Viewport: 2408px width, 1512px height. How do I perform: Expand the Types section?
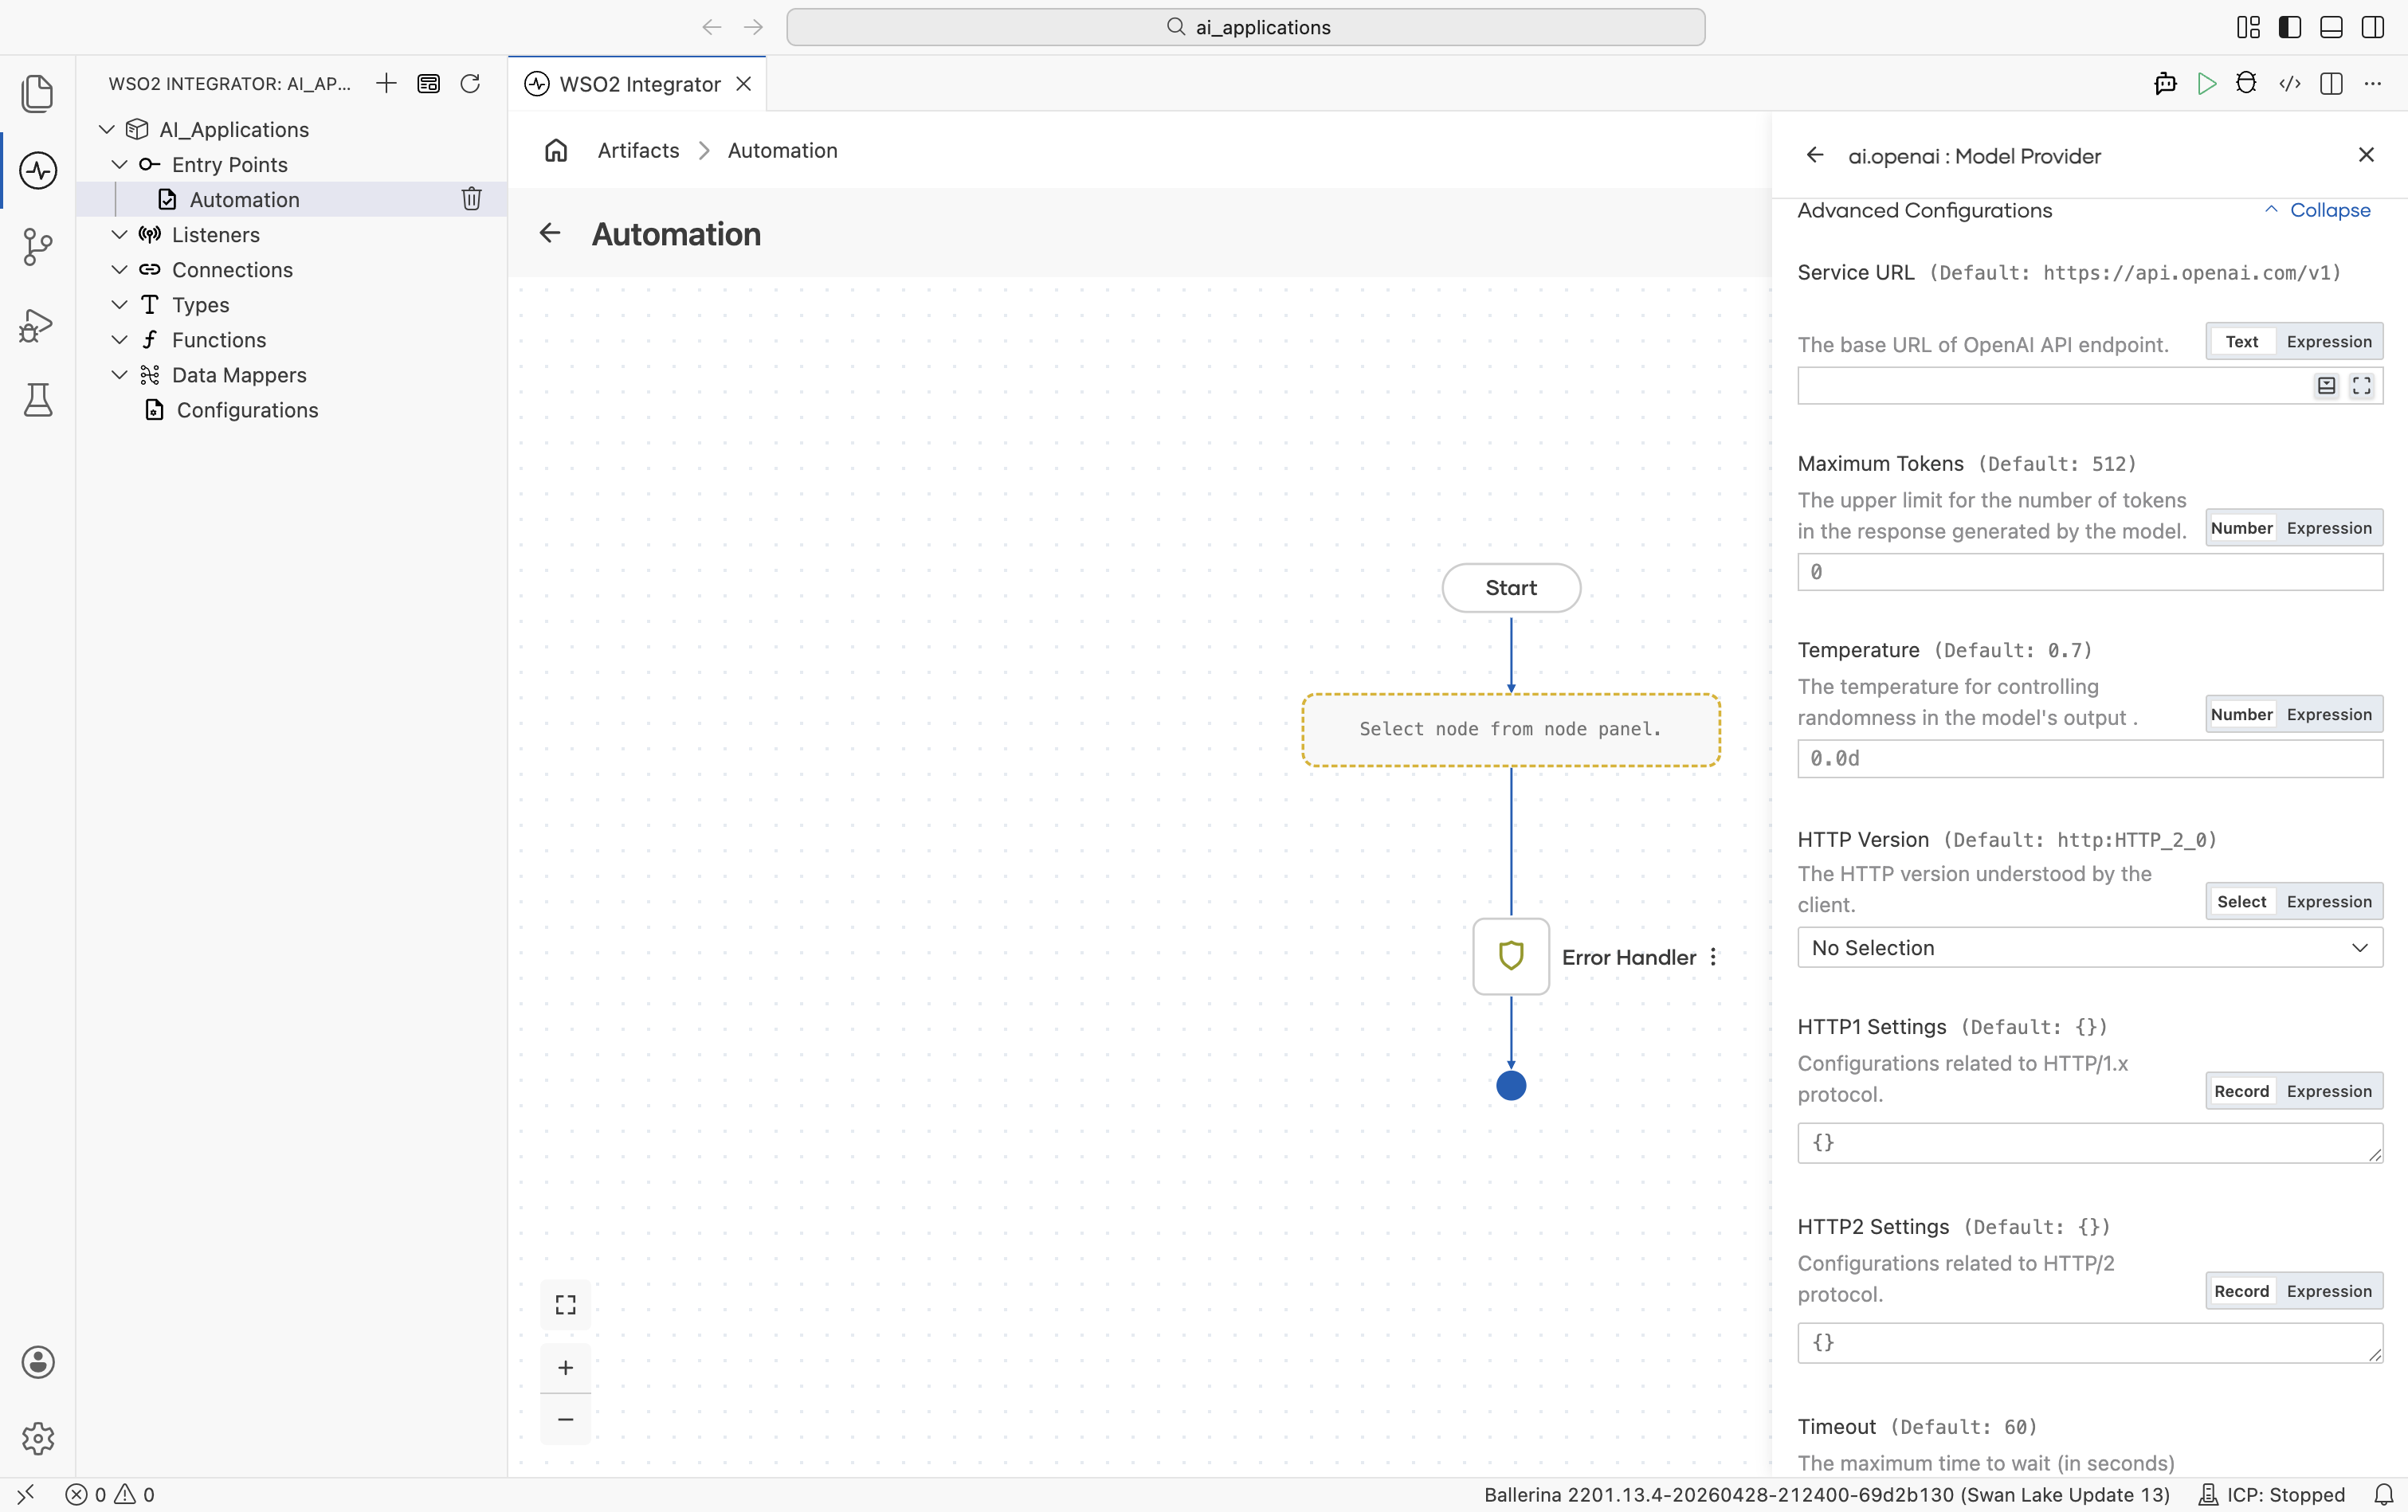(119, 305)
